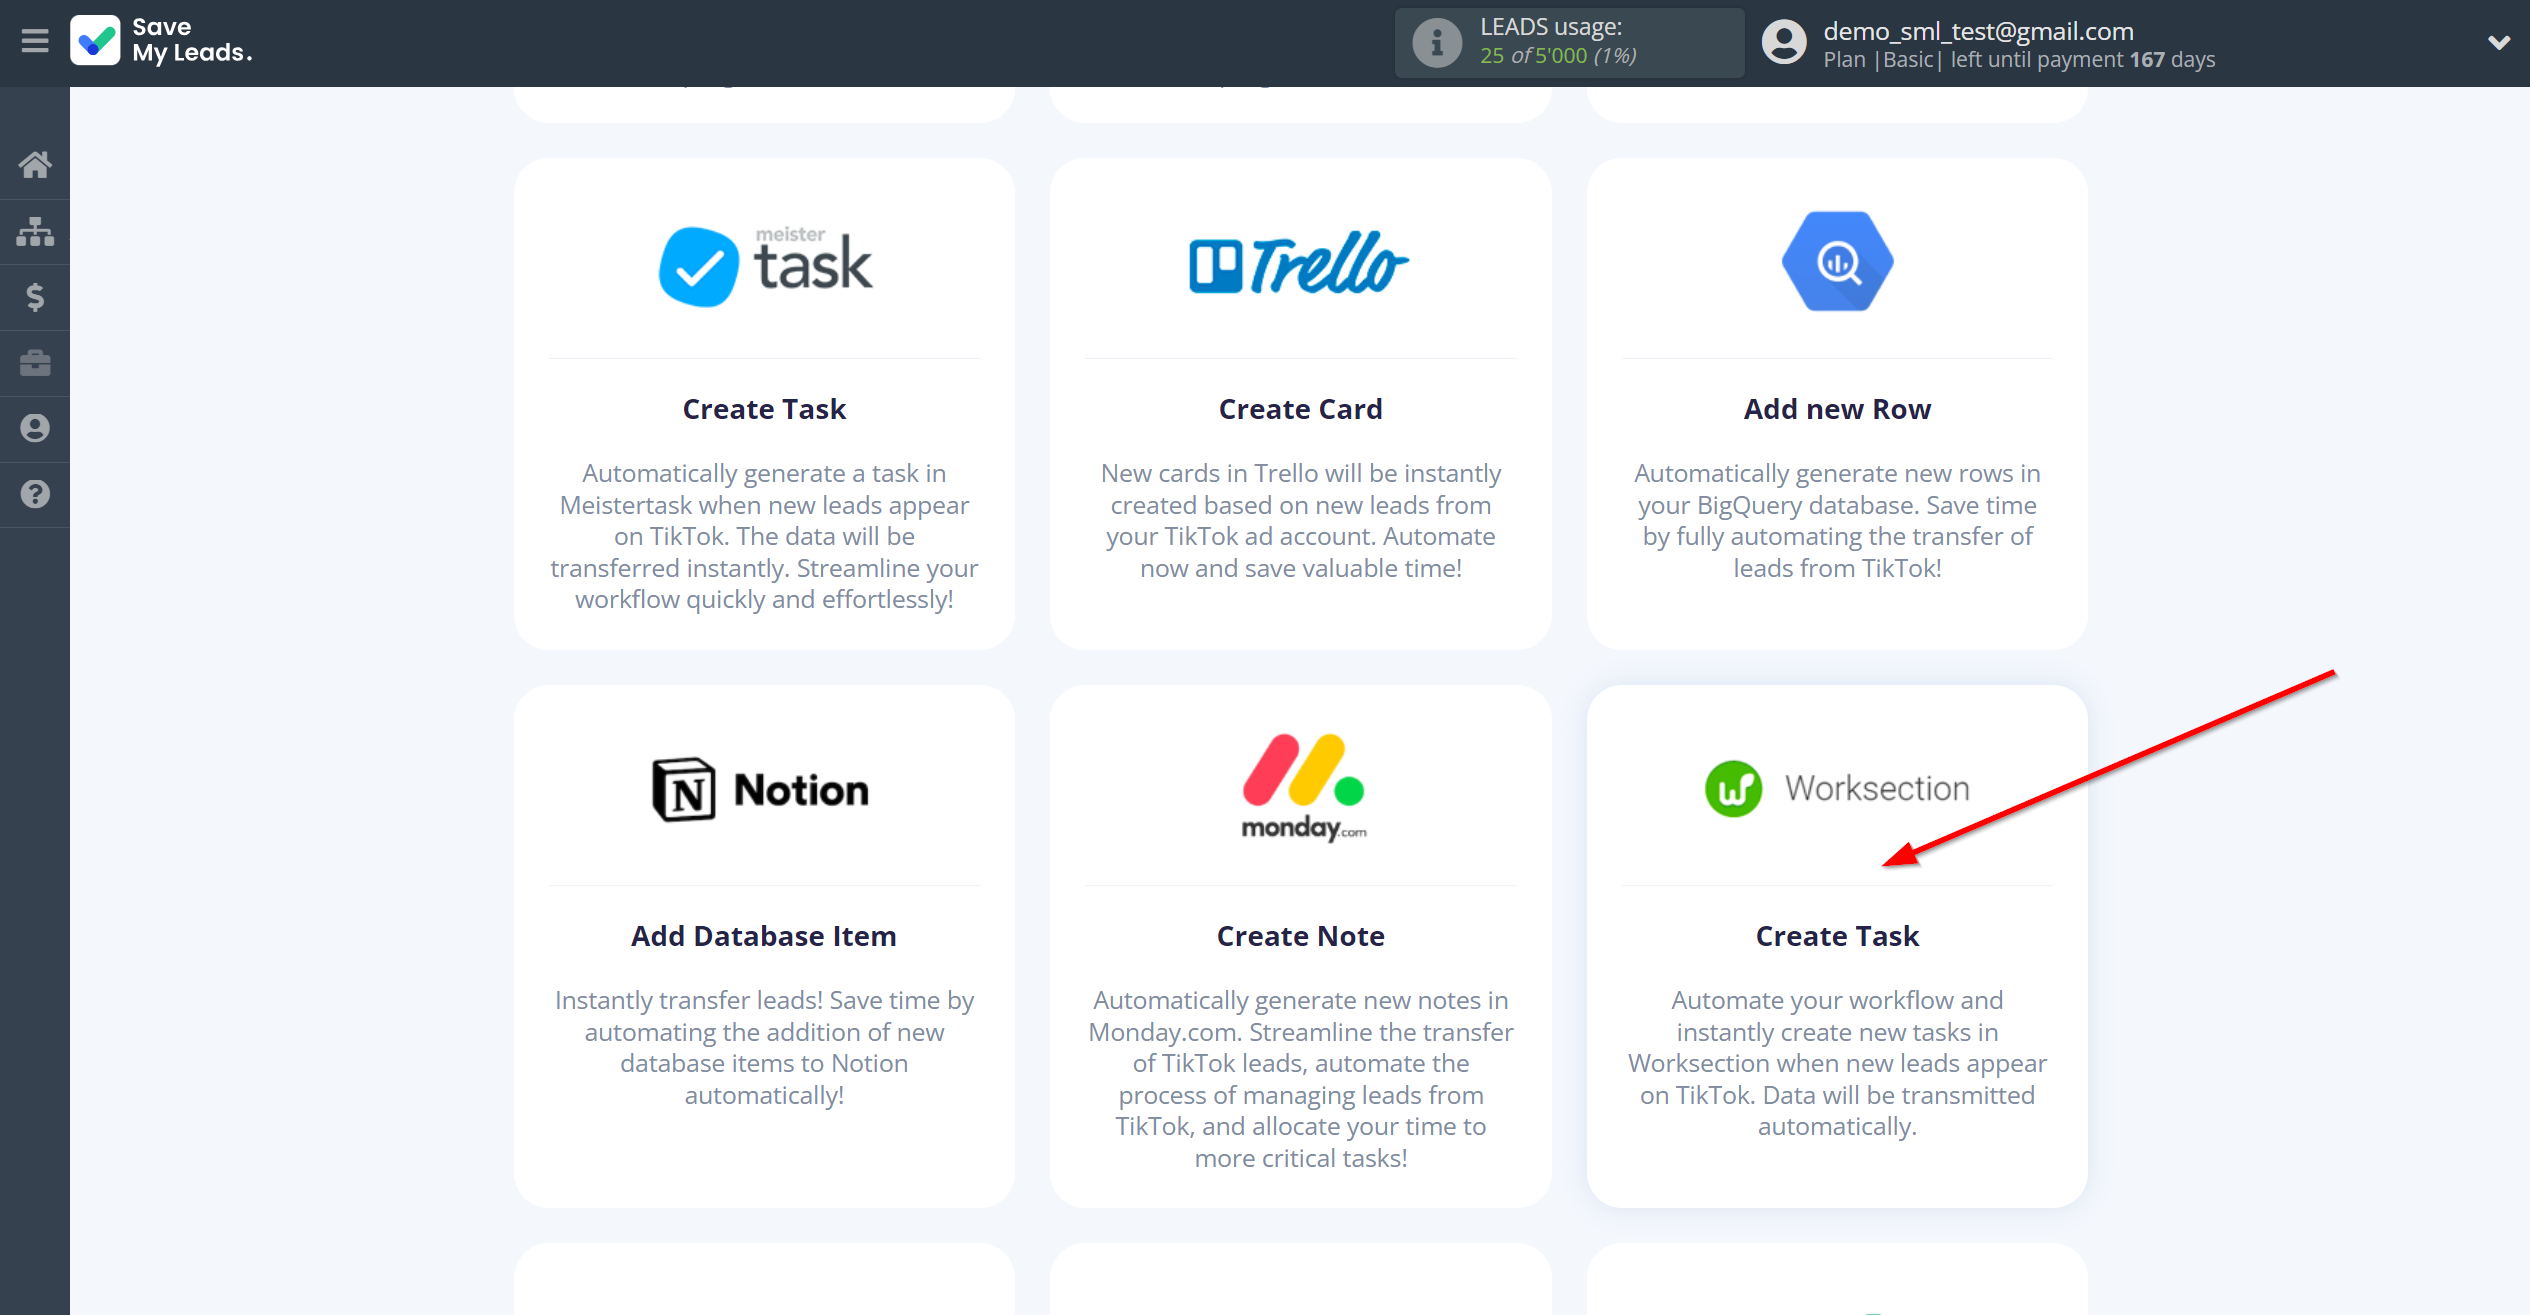Open the connections sitemap icon

(35, 231)
